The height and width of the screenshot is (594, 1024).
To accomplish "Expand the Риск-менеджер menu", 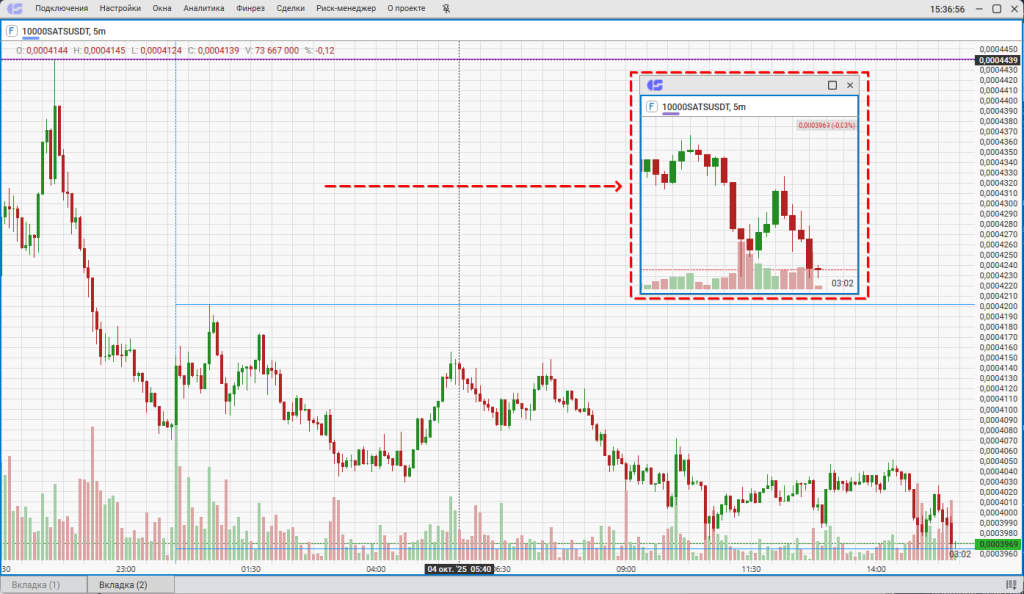I will (346, 9).
